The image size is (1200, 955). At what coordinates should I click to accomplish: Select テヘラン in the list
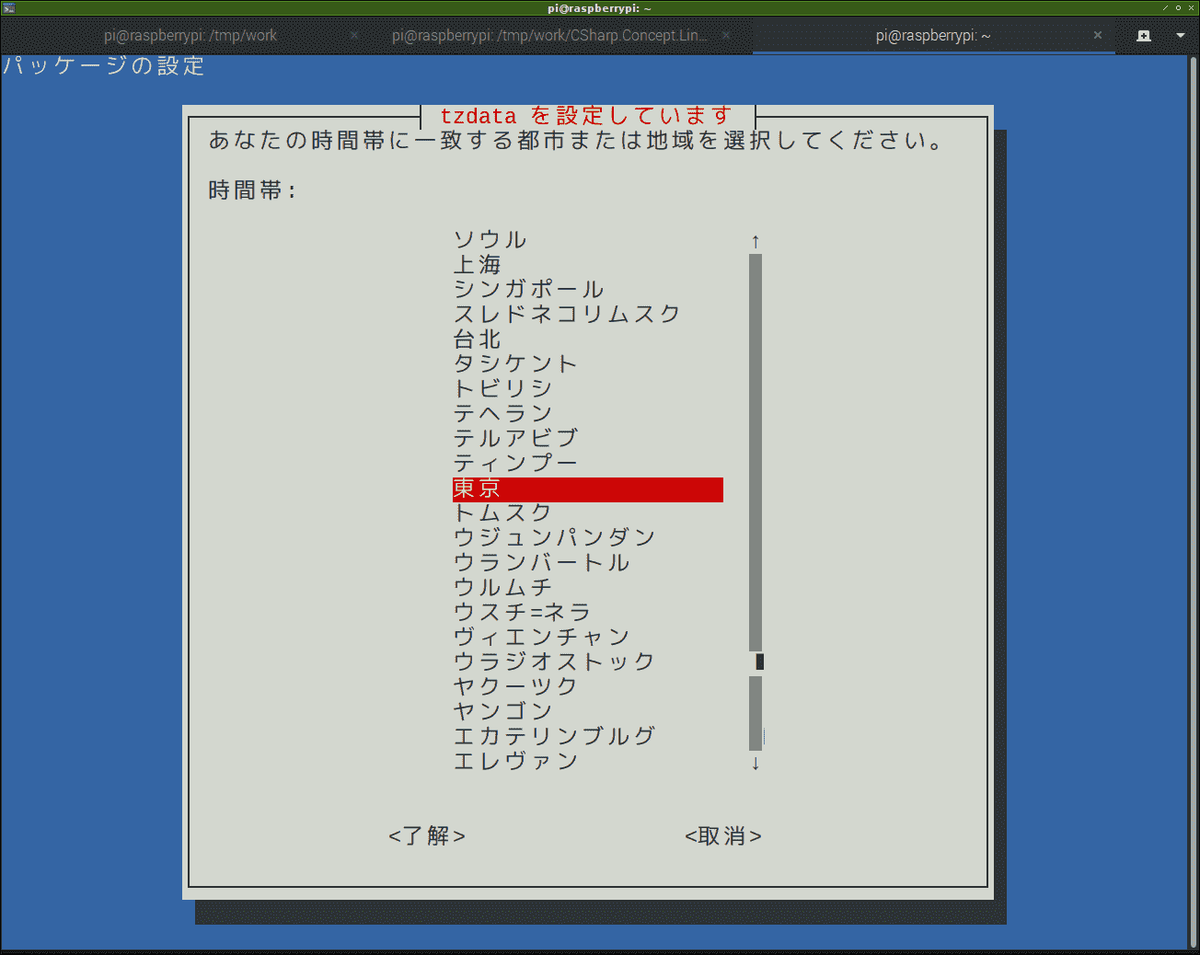click(503, 414)
